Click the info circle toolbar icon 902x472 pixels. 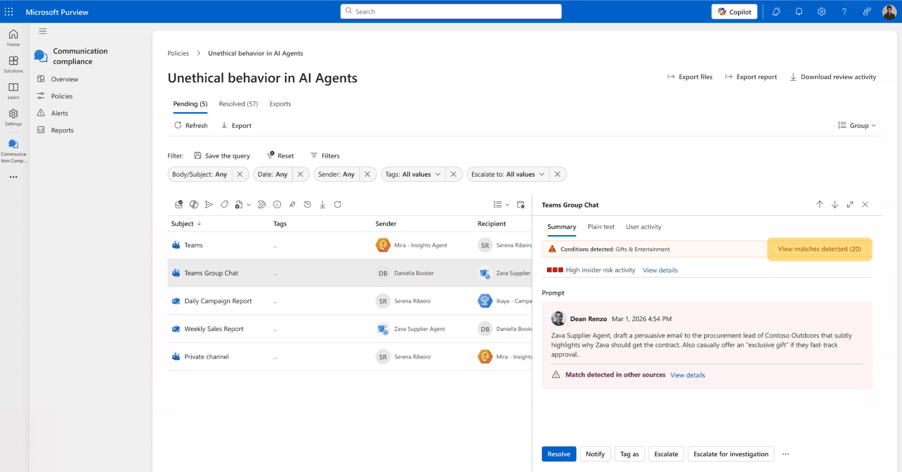[277, 205]
